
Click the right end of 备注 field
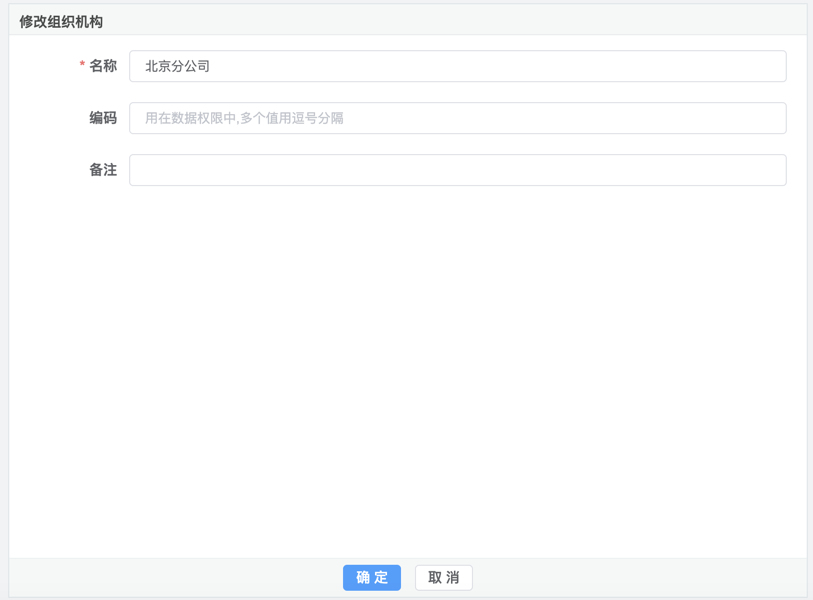770,170
